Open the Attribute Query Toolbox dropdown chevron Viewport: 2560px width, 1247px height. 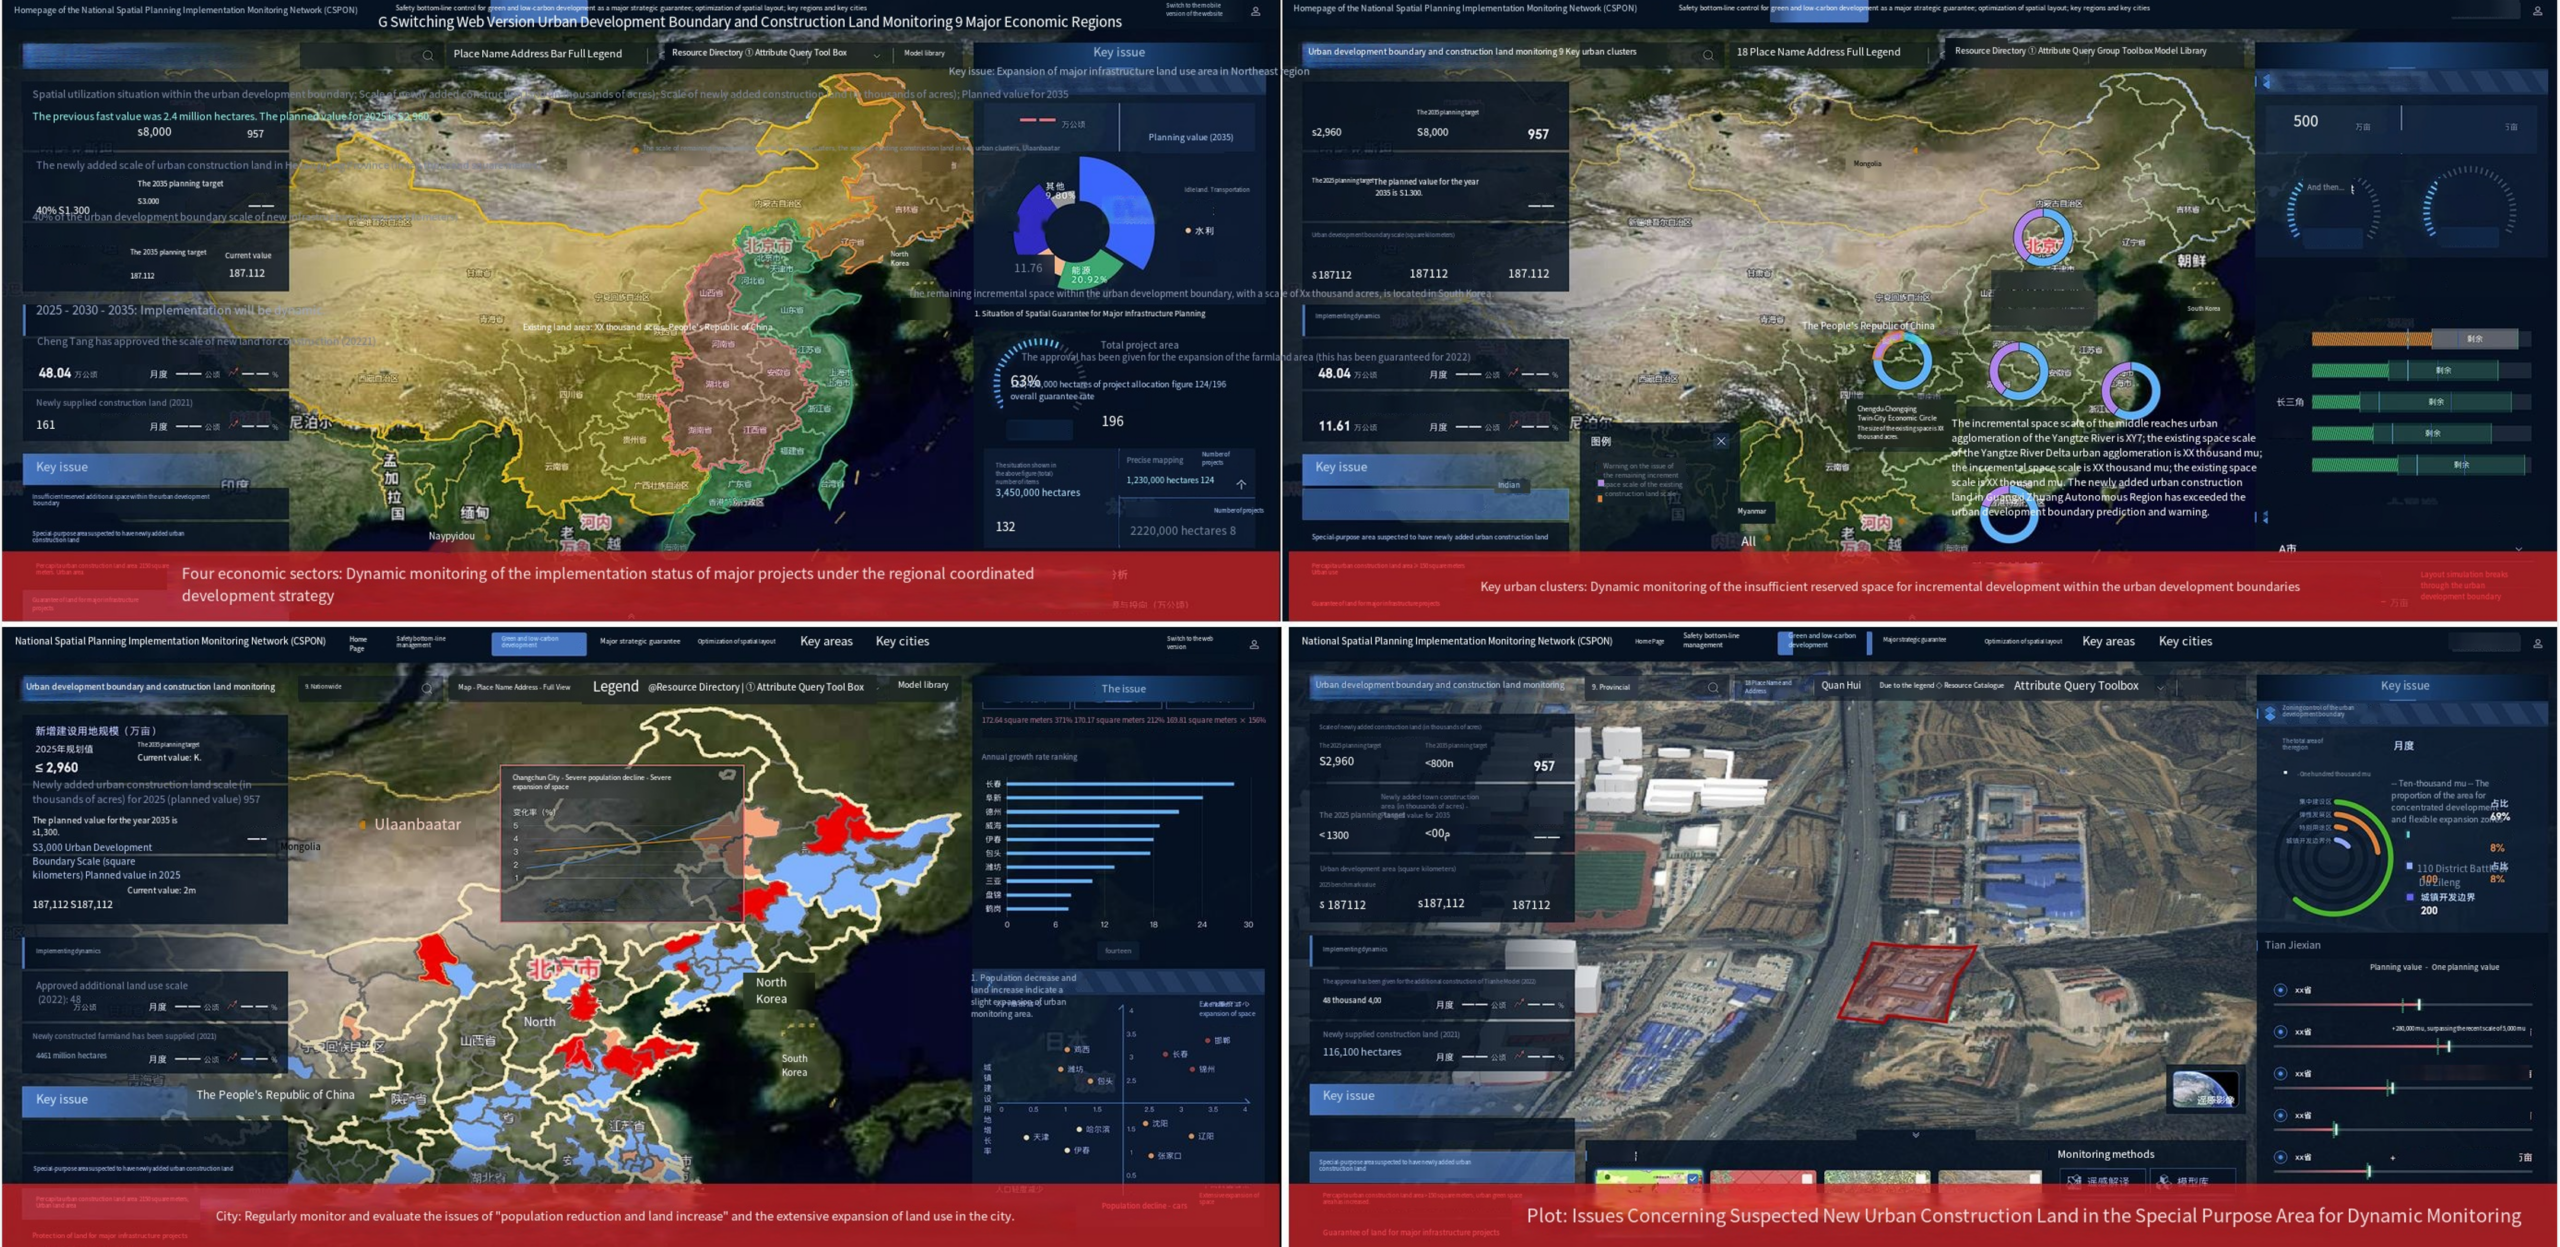[x=2159, y=688]
